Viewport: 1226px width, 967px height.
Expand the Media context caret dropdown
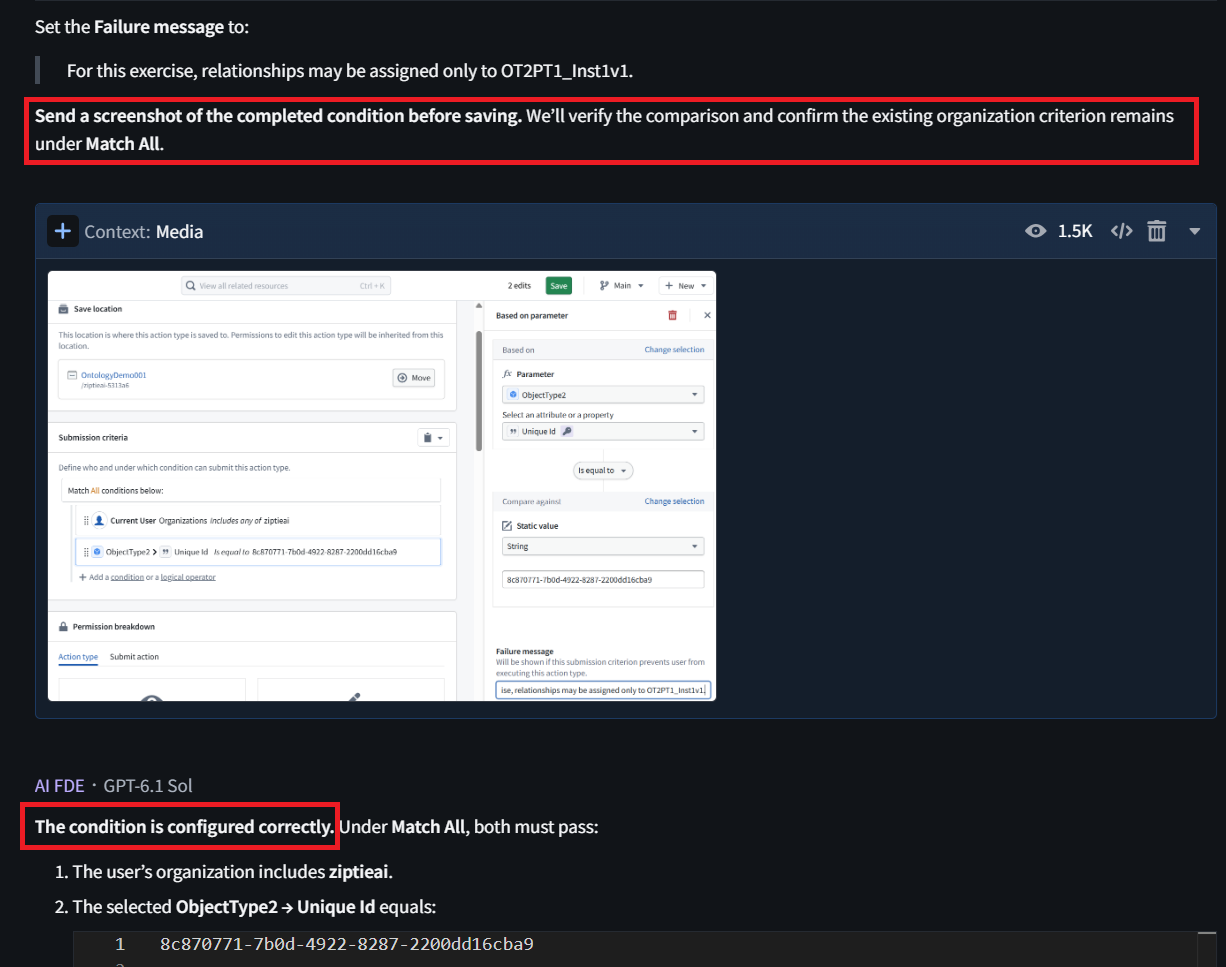1194,231
